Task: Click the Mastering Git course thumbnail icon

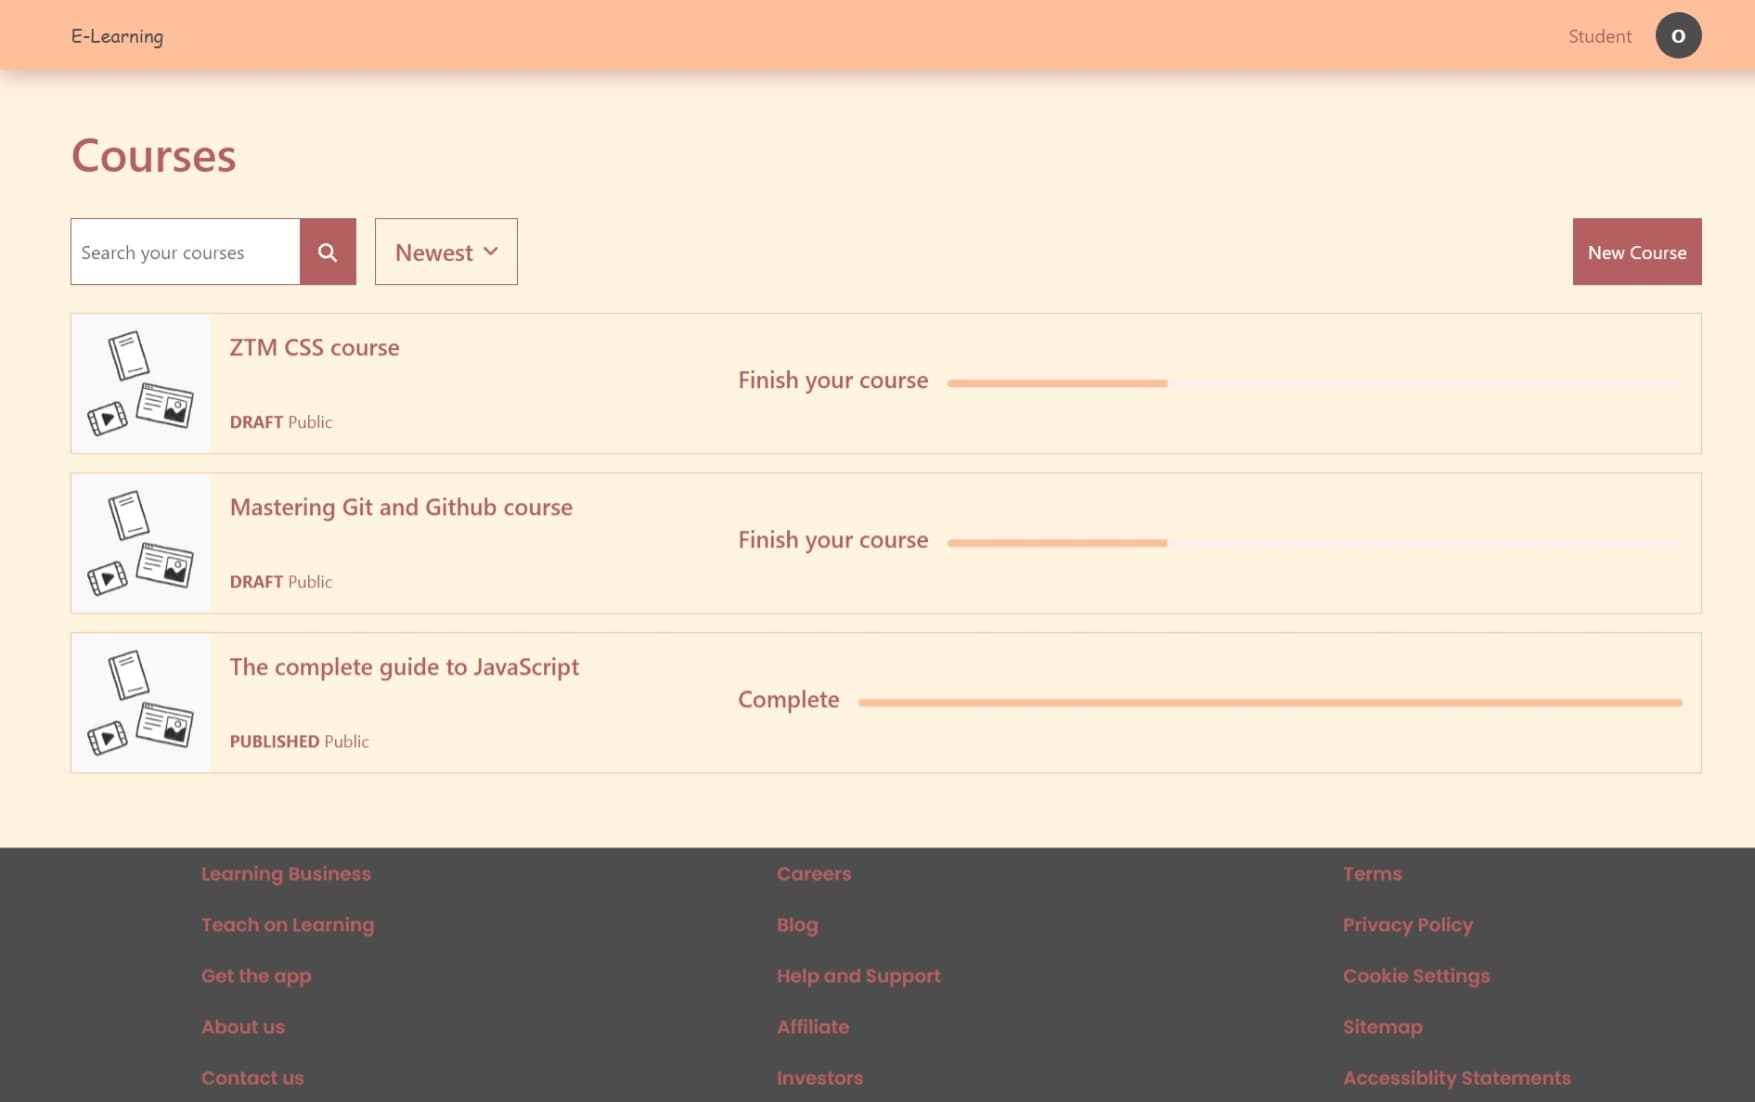Action: [x=141, y=543]
